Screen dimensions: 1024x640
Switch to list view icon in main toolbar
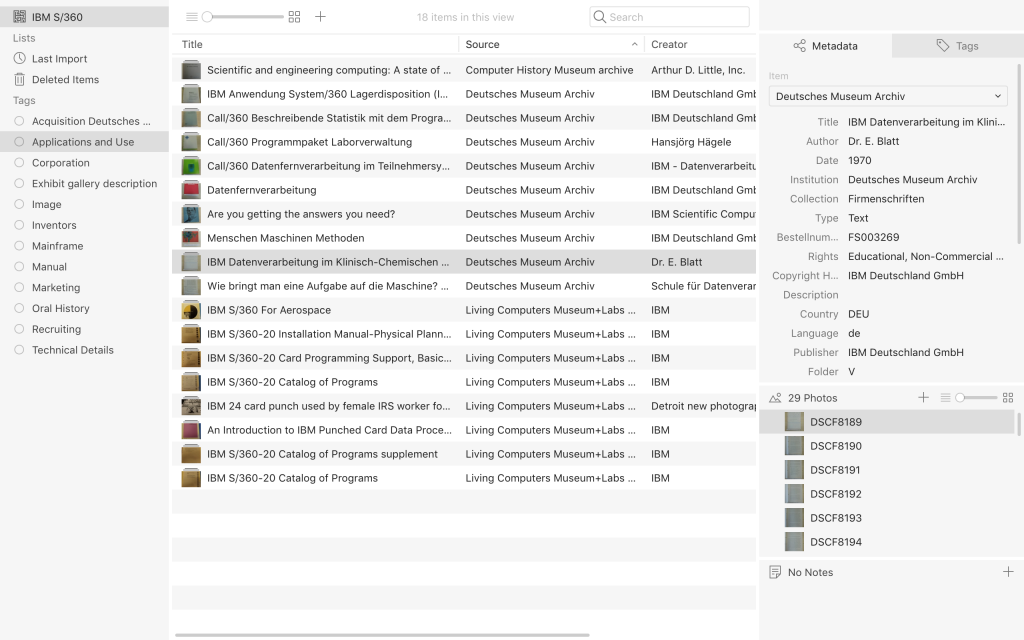point(191,17)
